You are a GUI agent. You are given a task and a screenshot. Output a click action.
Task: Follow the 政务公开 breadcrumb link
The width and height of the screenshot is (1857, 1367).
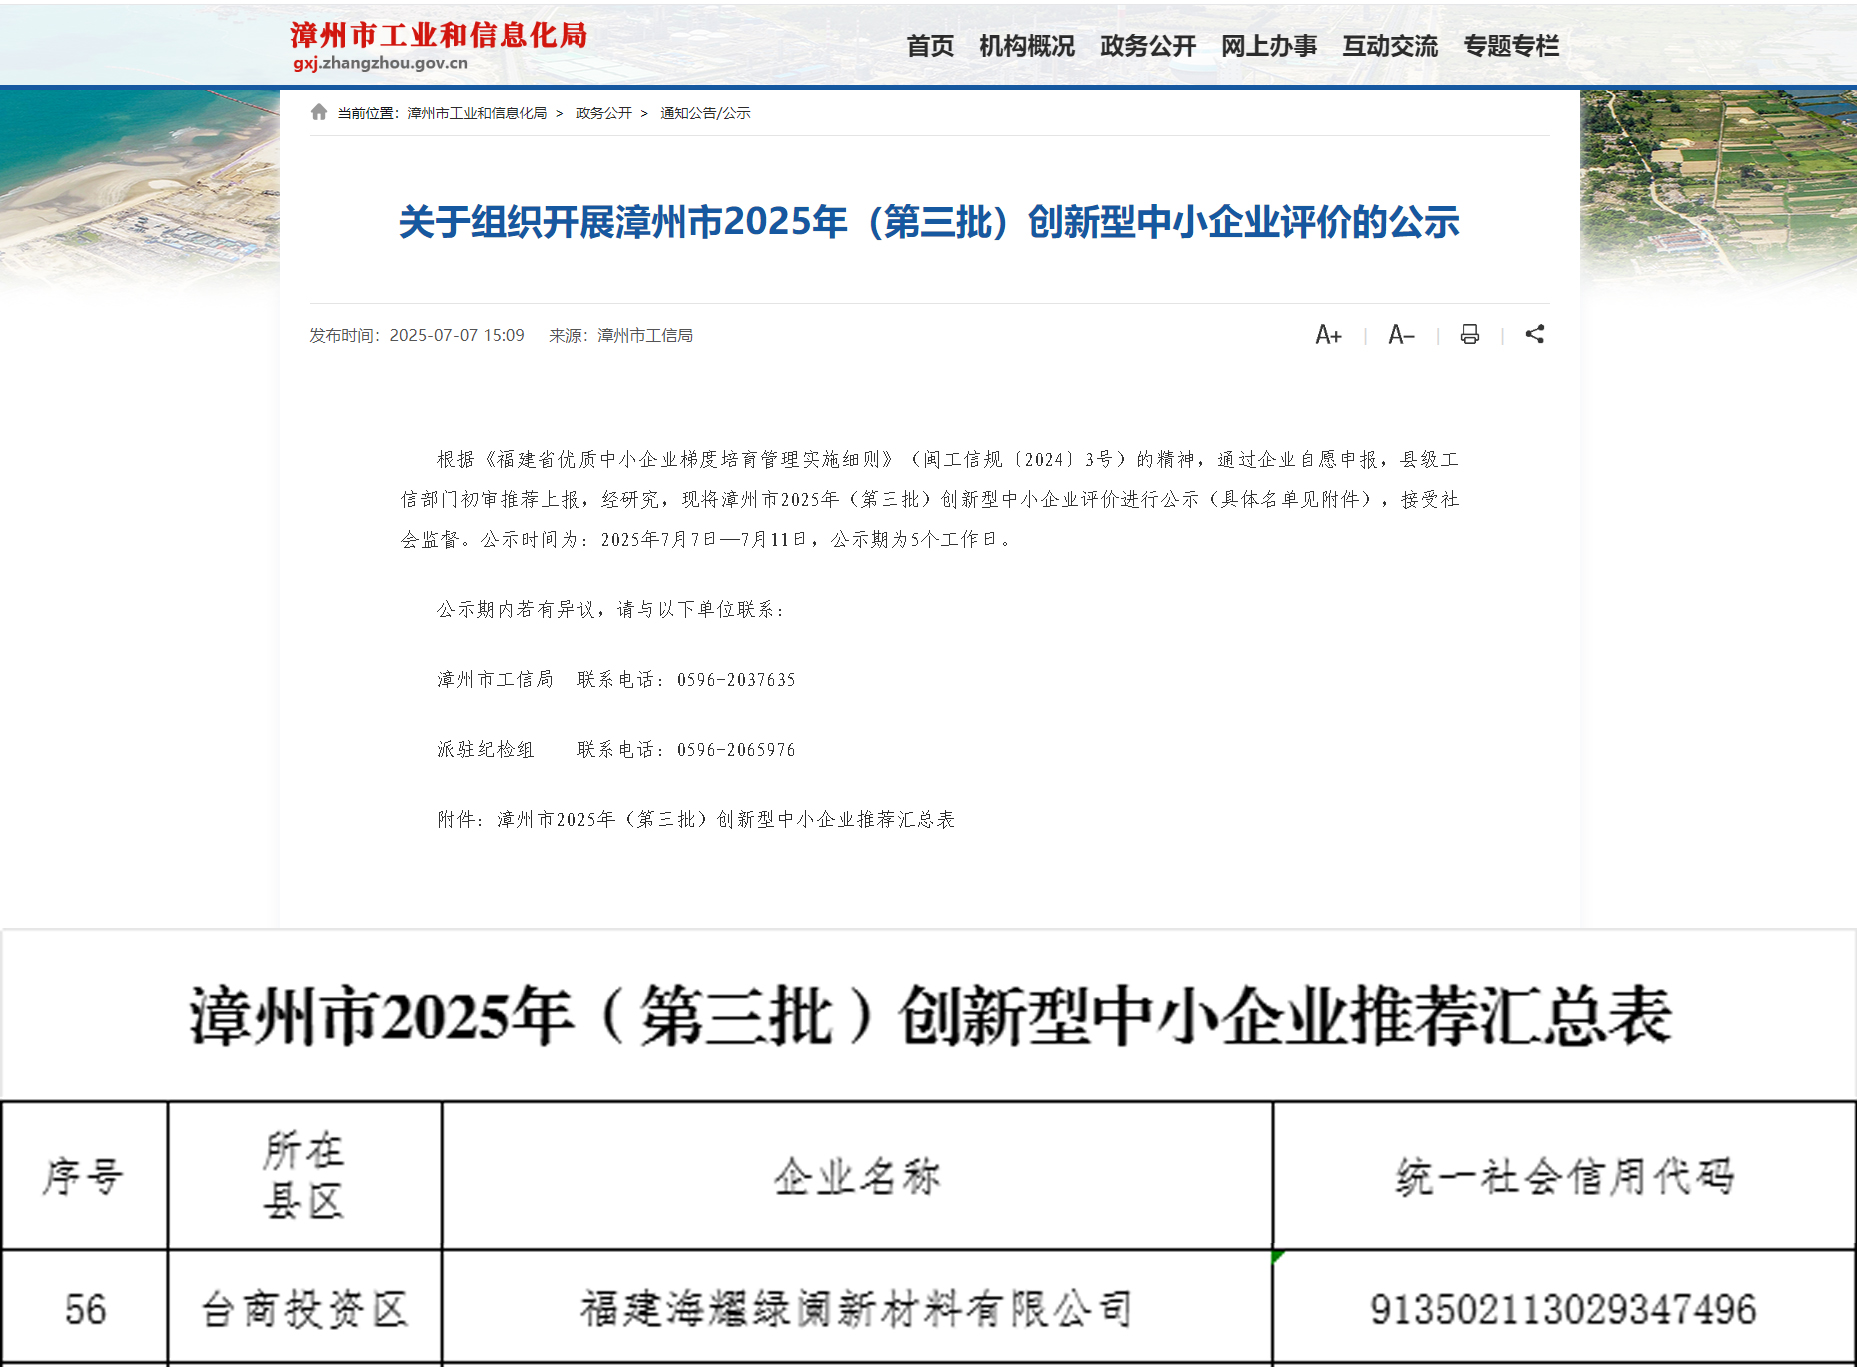[604, 113]
